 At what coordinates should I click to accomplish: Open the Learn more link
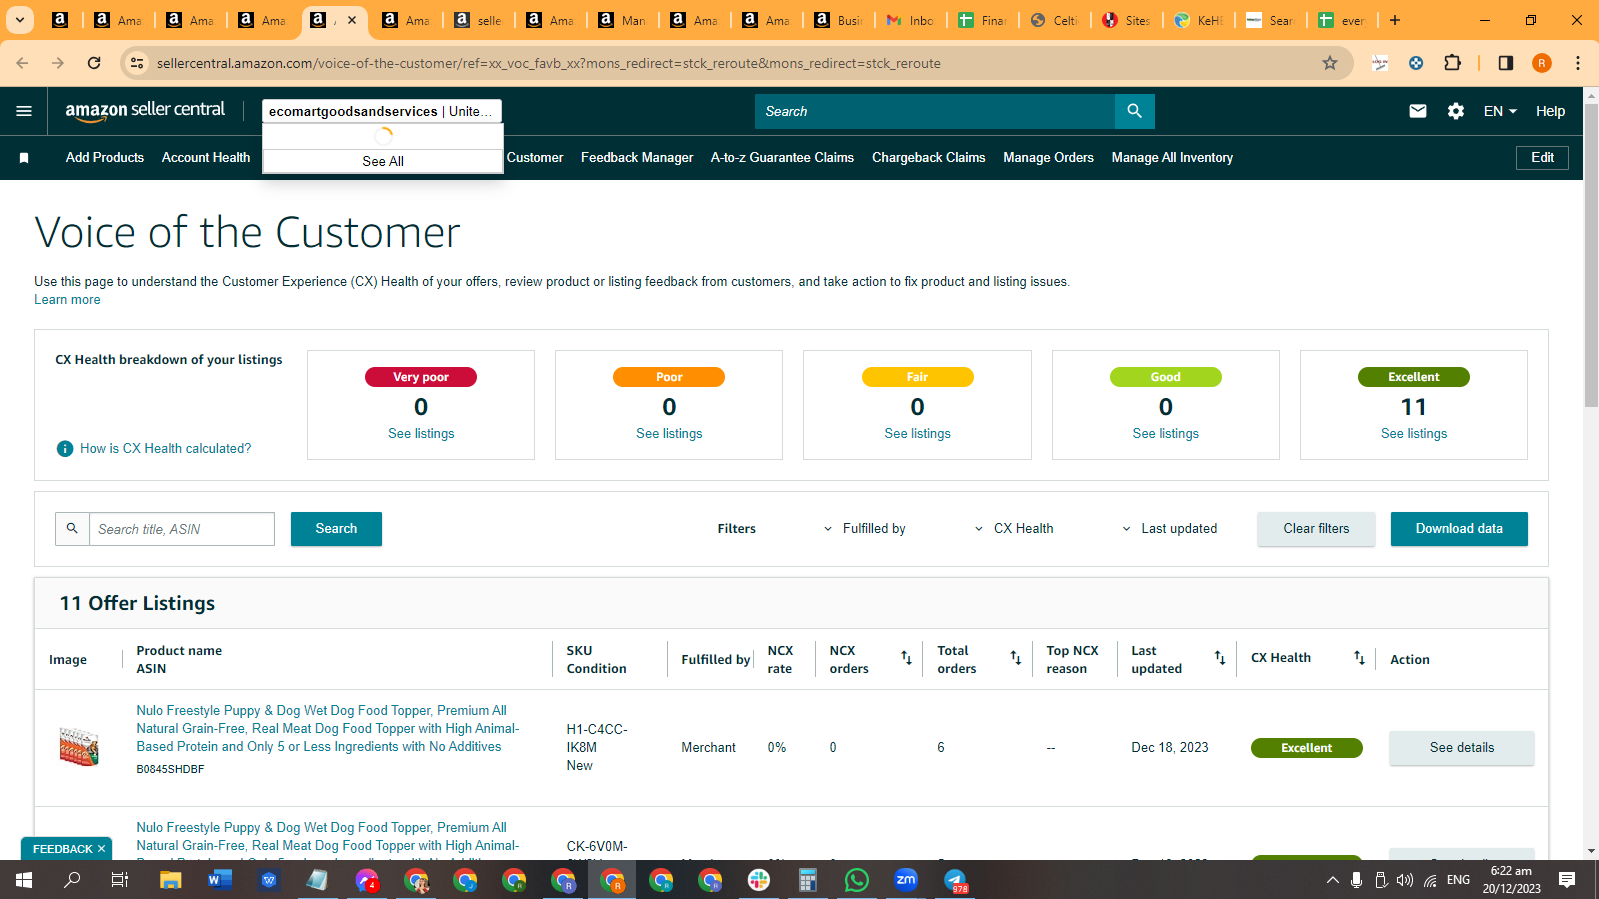pos(67,300)
